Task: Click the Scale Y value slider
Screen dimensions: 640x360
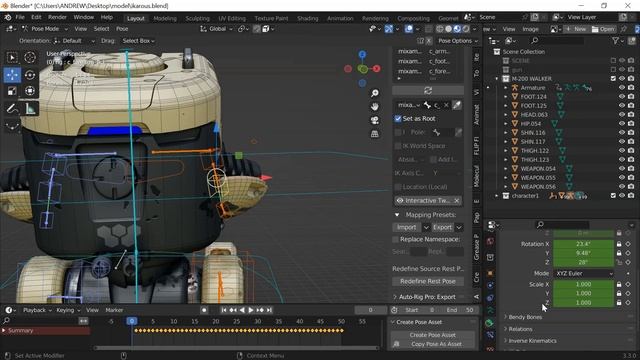Action: point(583,294)
